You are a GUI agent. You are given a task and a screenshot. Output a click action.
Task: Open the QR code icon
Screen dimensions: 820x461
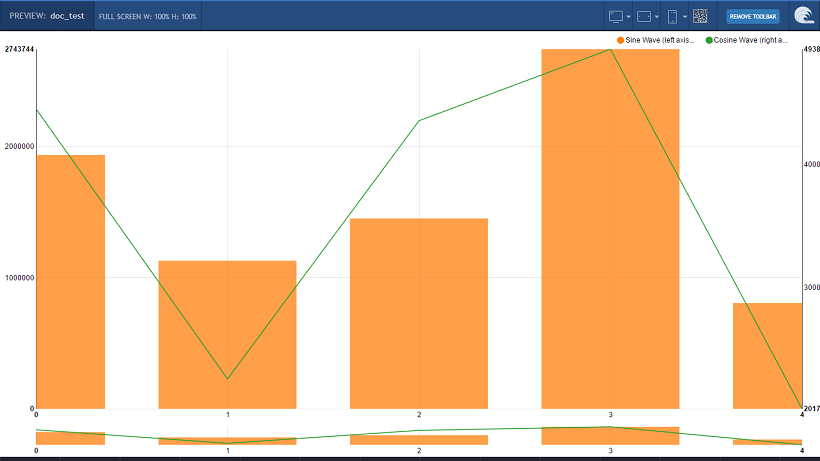coord(700,16)
